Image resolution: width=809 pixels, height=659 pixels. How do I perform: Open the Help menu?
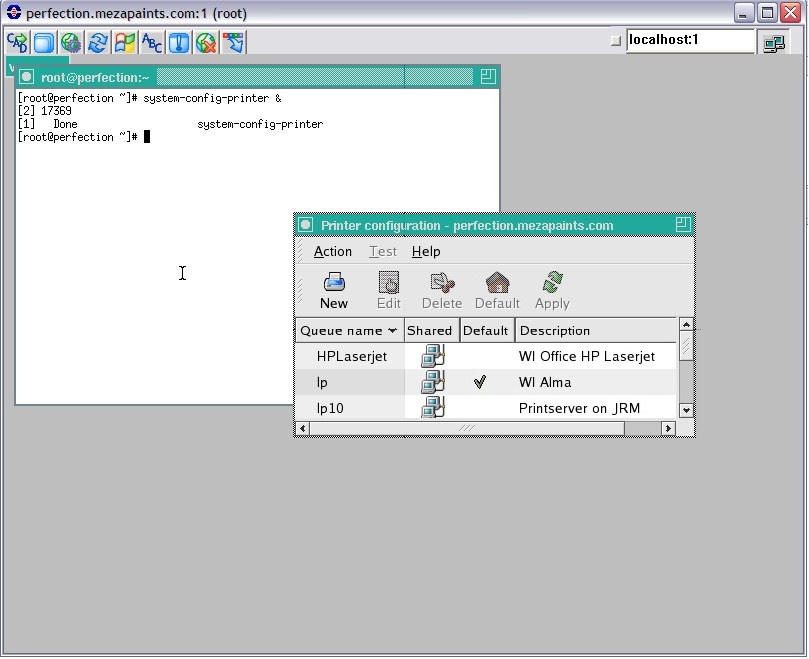click(426, 252)
